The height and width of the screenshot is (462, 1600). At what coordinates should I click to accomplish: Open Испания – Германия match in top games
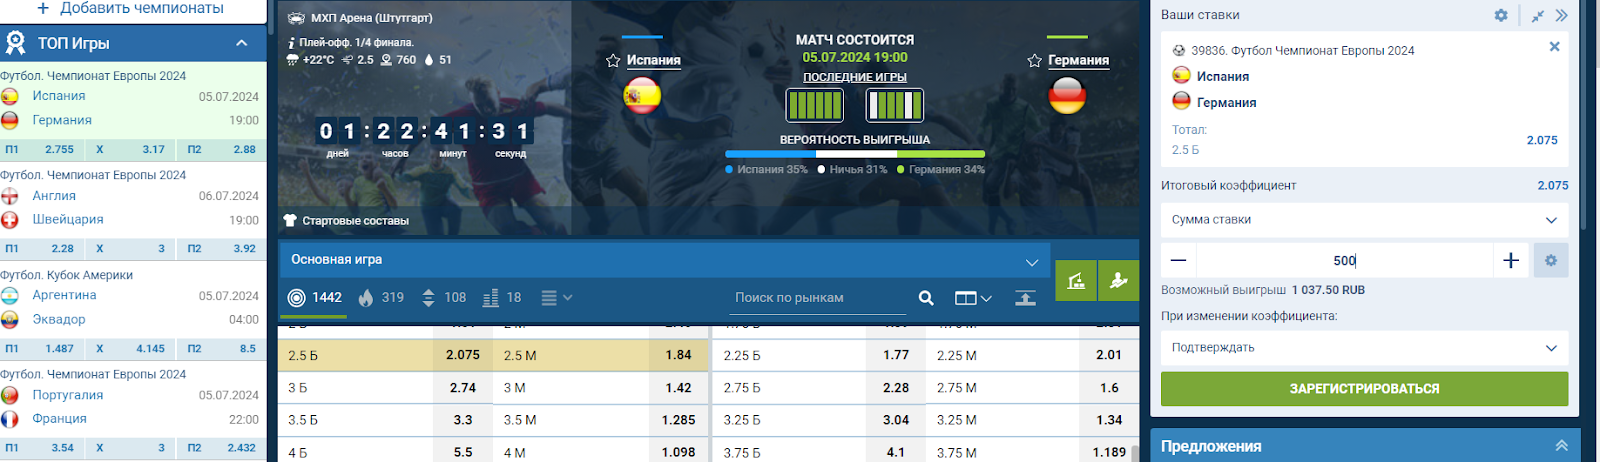(x=133, y=108)
